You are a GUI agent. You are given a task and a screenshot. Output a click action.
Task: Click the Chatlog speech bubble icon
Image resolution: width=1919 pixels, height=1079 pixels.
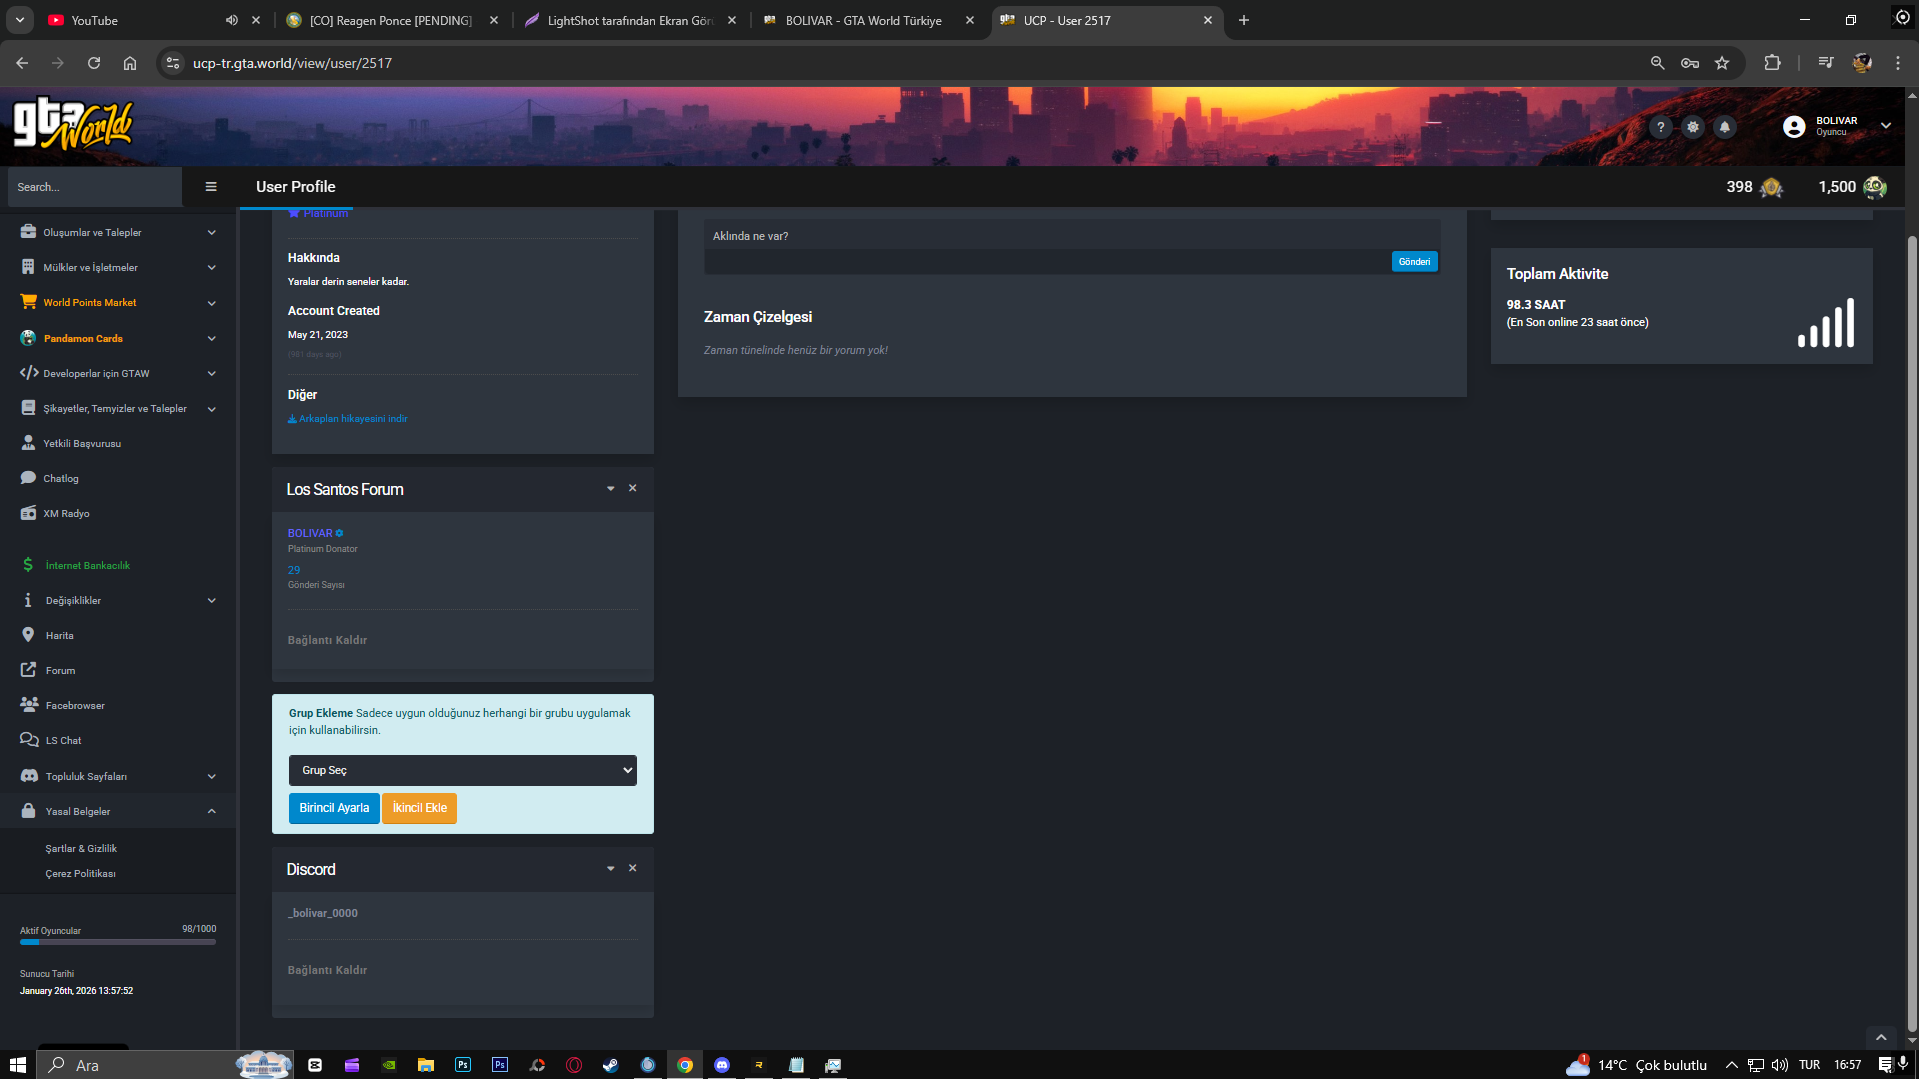coord(28,478)
